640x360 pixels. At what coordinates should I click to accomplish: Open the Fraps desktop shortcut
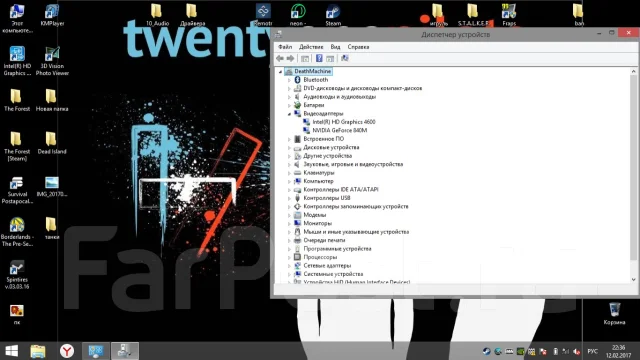509,15
